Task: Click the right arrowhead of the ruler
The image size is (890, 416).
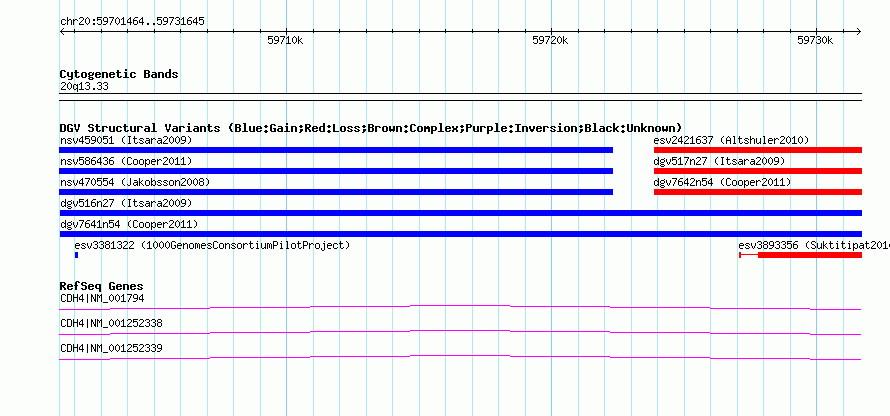Action: [858, 31]
